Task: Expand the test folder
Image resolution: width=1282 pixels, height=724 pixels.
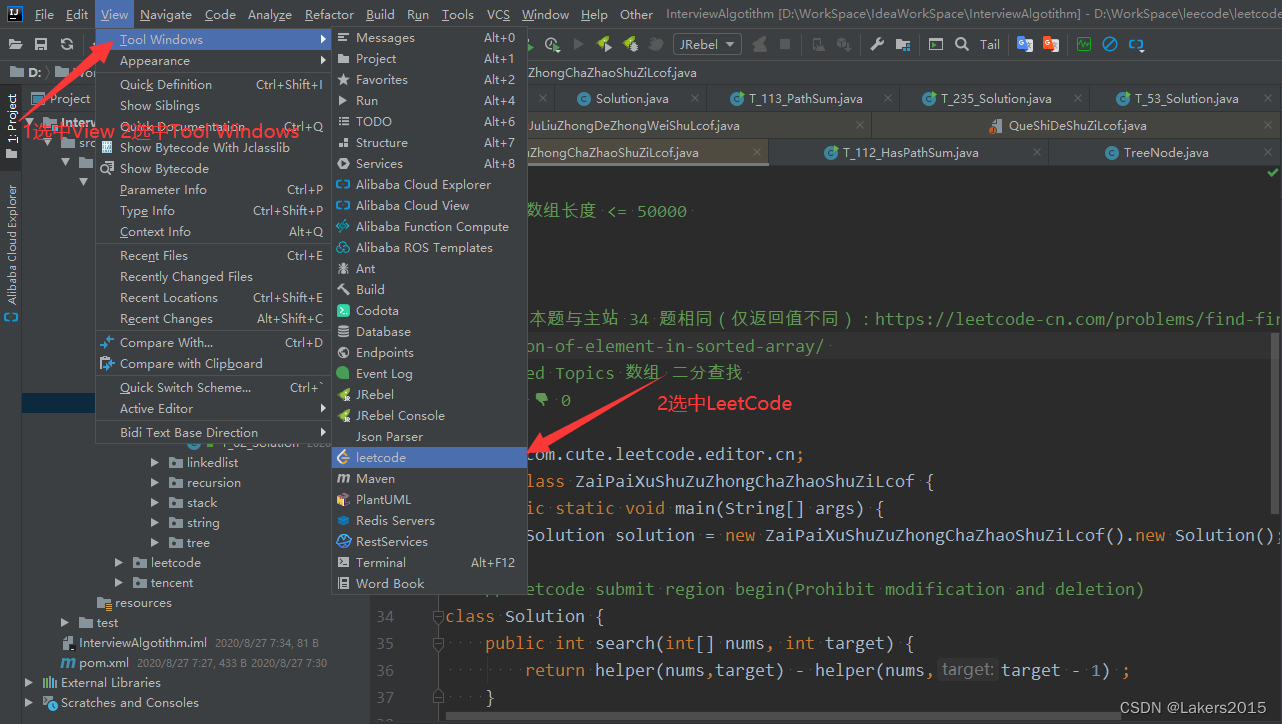Action: tap(65, 623)
